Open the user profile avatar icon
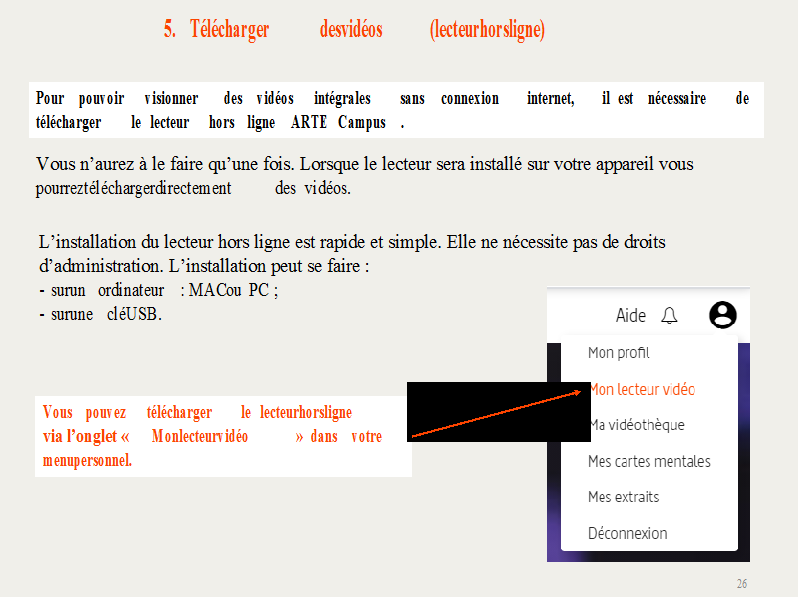This screenshot has height=600, width=800. (x=722, y=316)
